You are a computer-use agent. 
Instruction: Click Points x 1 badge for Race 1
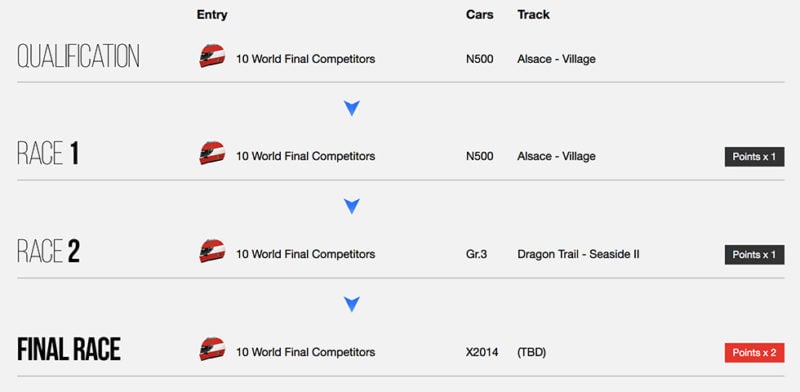pos(754,157)
